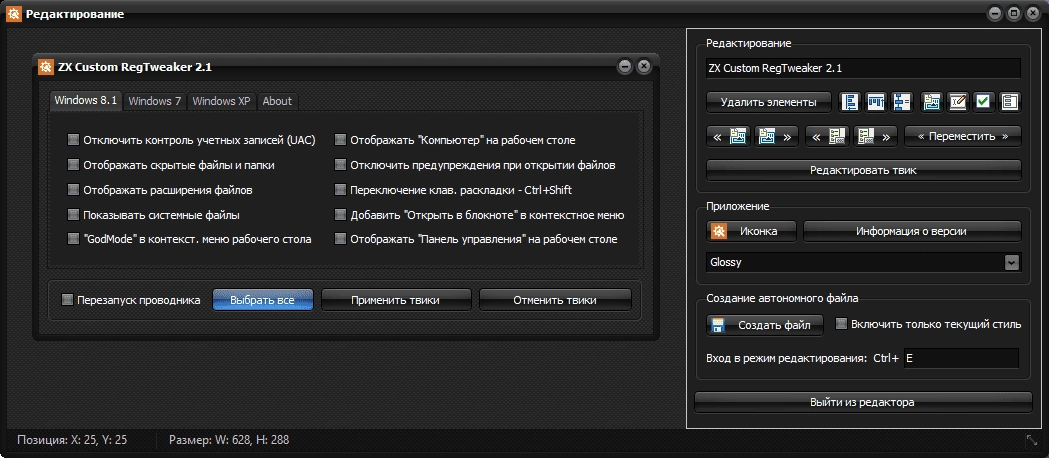Minimize the ZX Custom RegTweaker inner window
Image resolution: width=1049 pixels, height=458 pixels.
(625, 66)
